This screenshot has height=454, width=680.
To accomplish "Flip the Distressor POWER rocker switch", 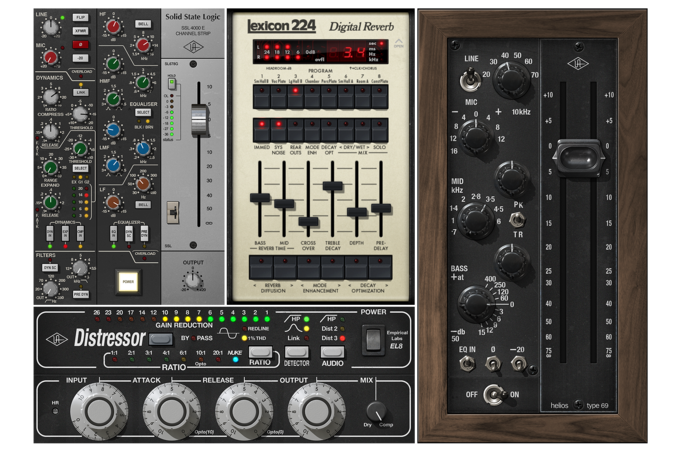I will [373, 340].
